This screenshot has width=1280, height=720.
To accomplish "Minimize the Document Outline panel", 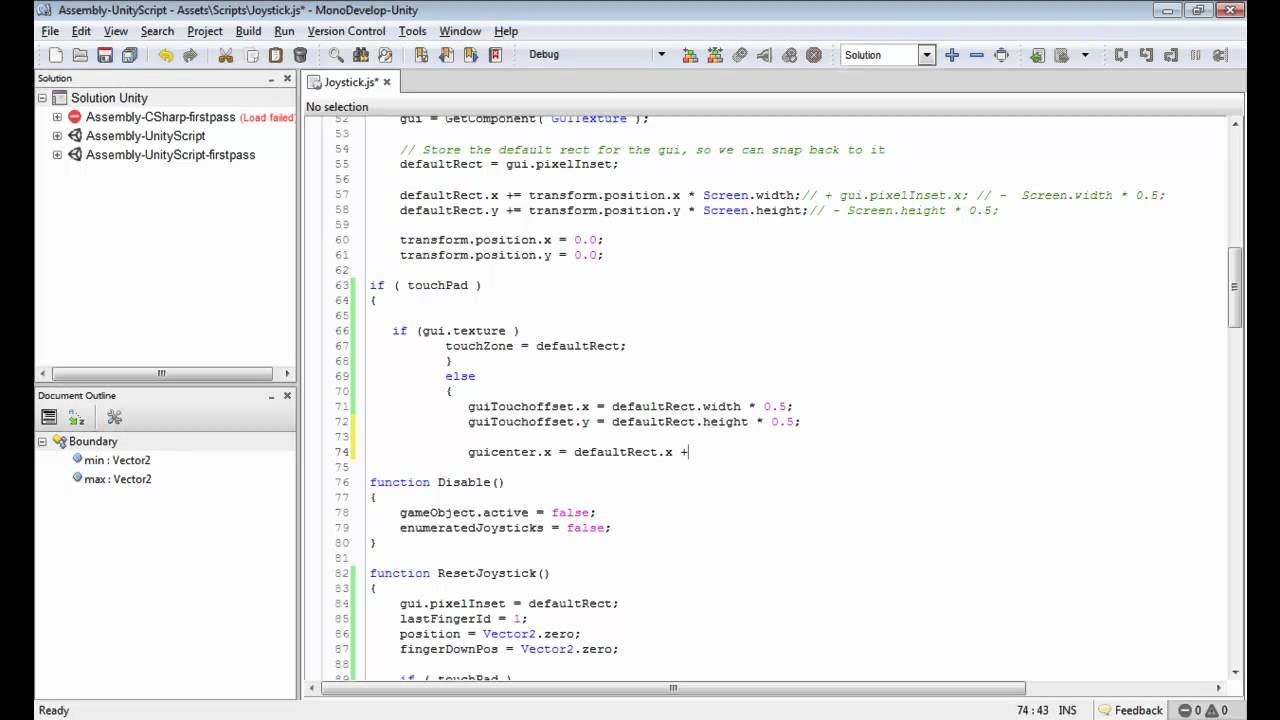I will pos(271,396).
